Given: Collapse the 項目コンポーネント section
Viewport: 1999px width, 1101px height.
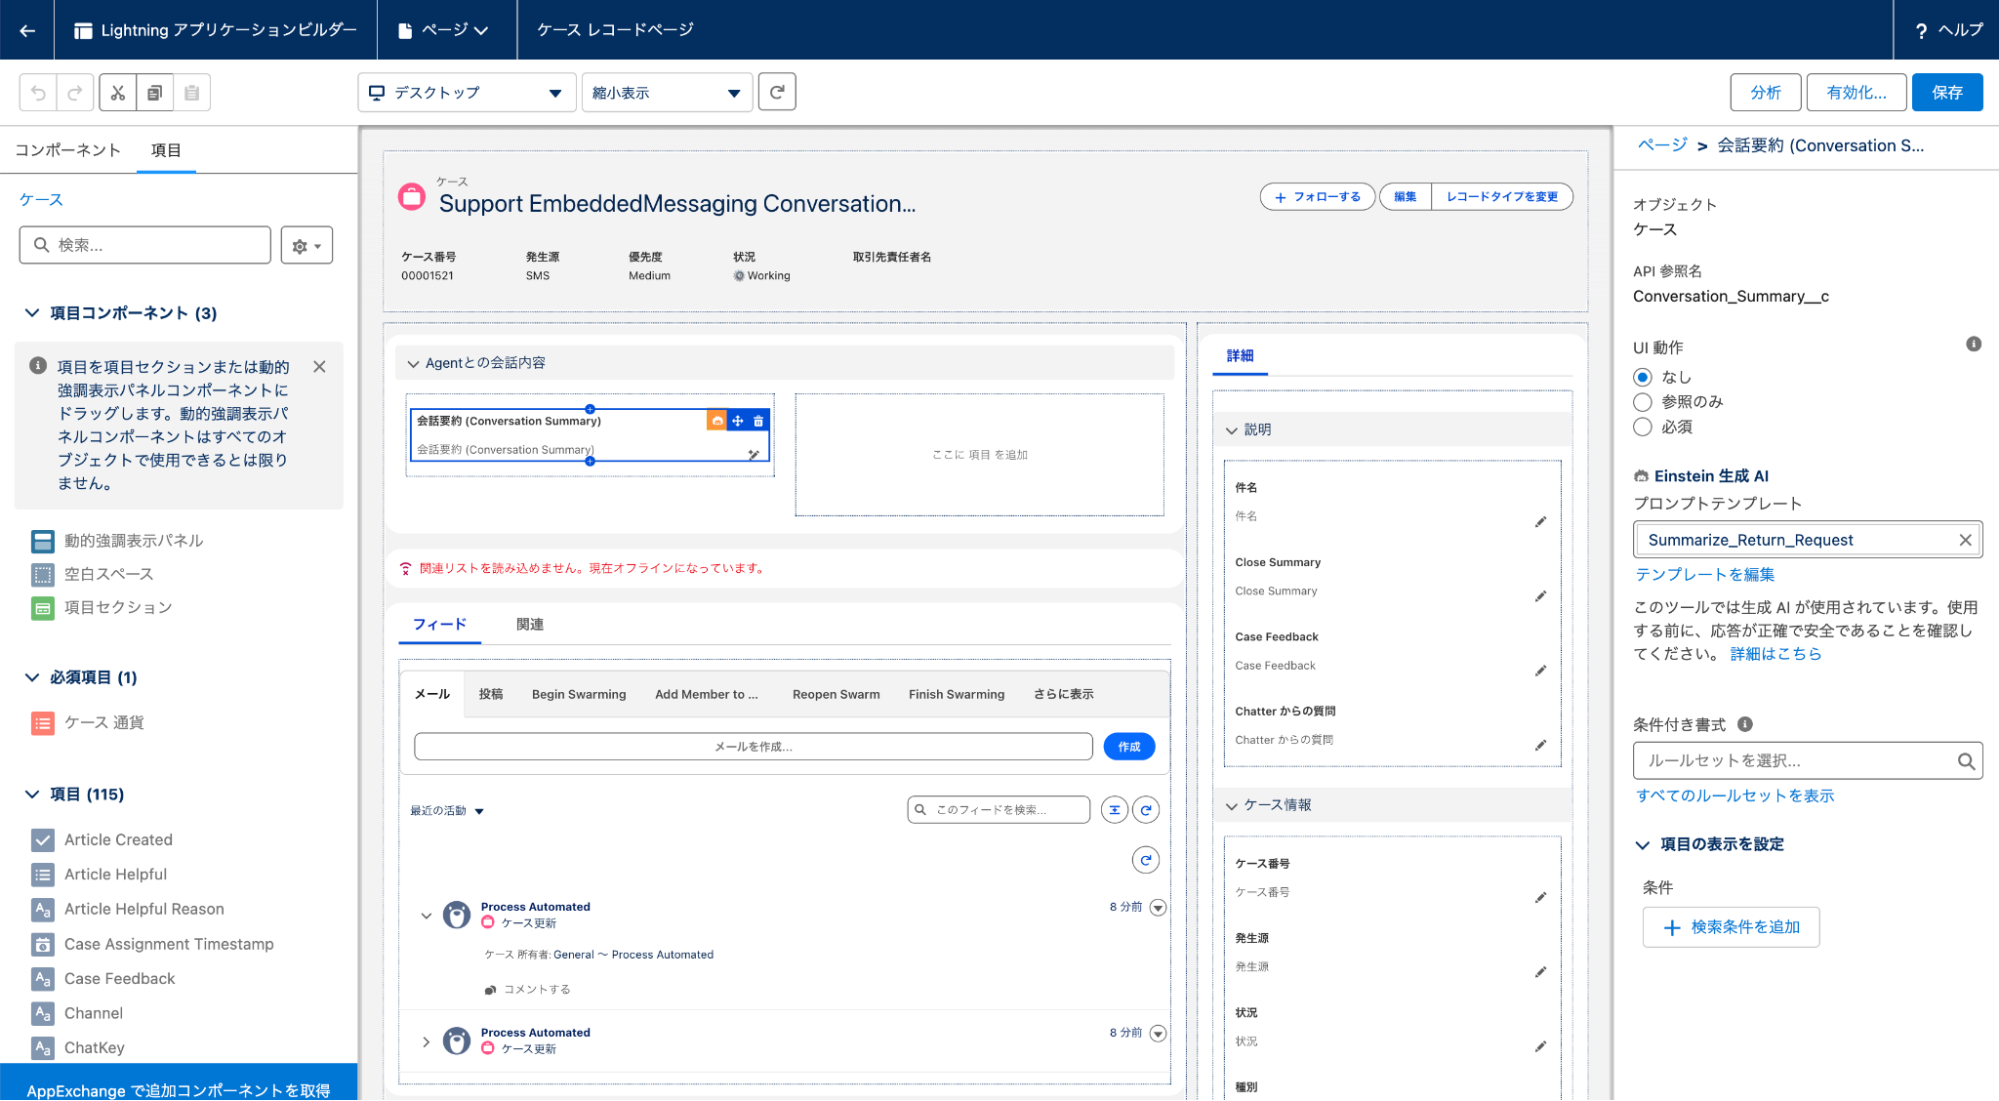Looking at the screenshot, I should tap(32, 313).
